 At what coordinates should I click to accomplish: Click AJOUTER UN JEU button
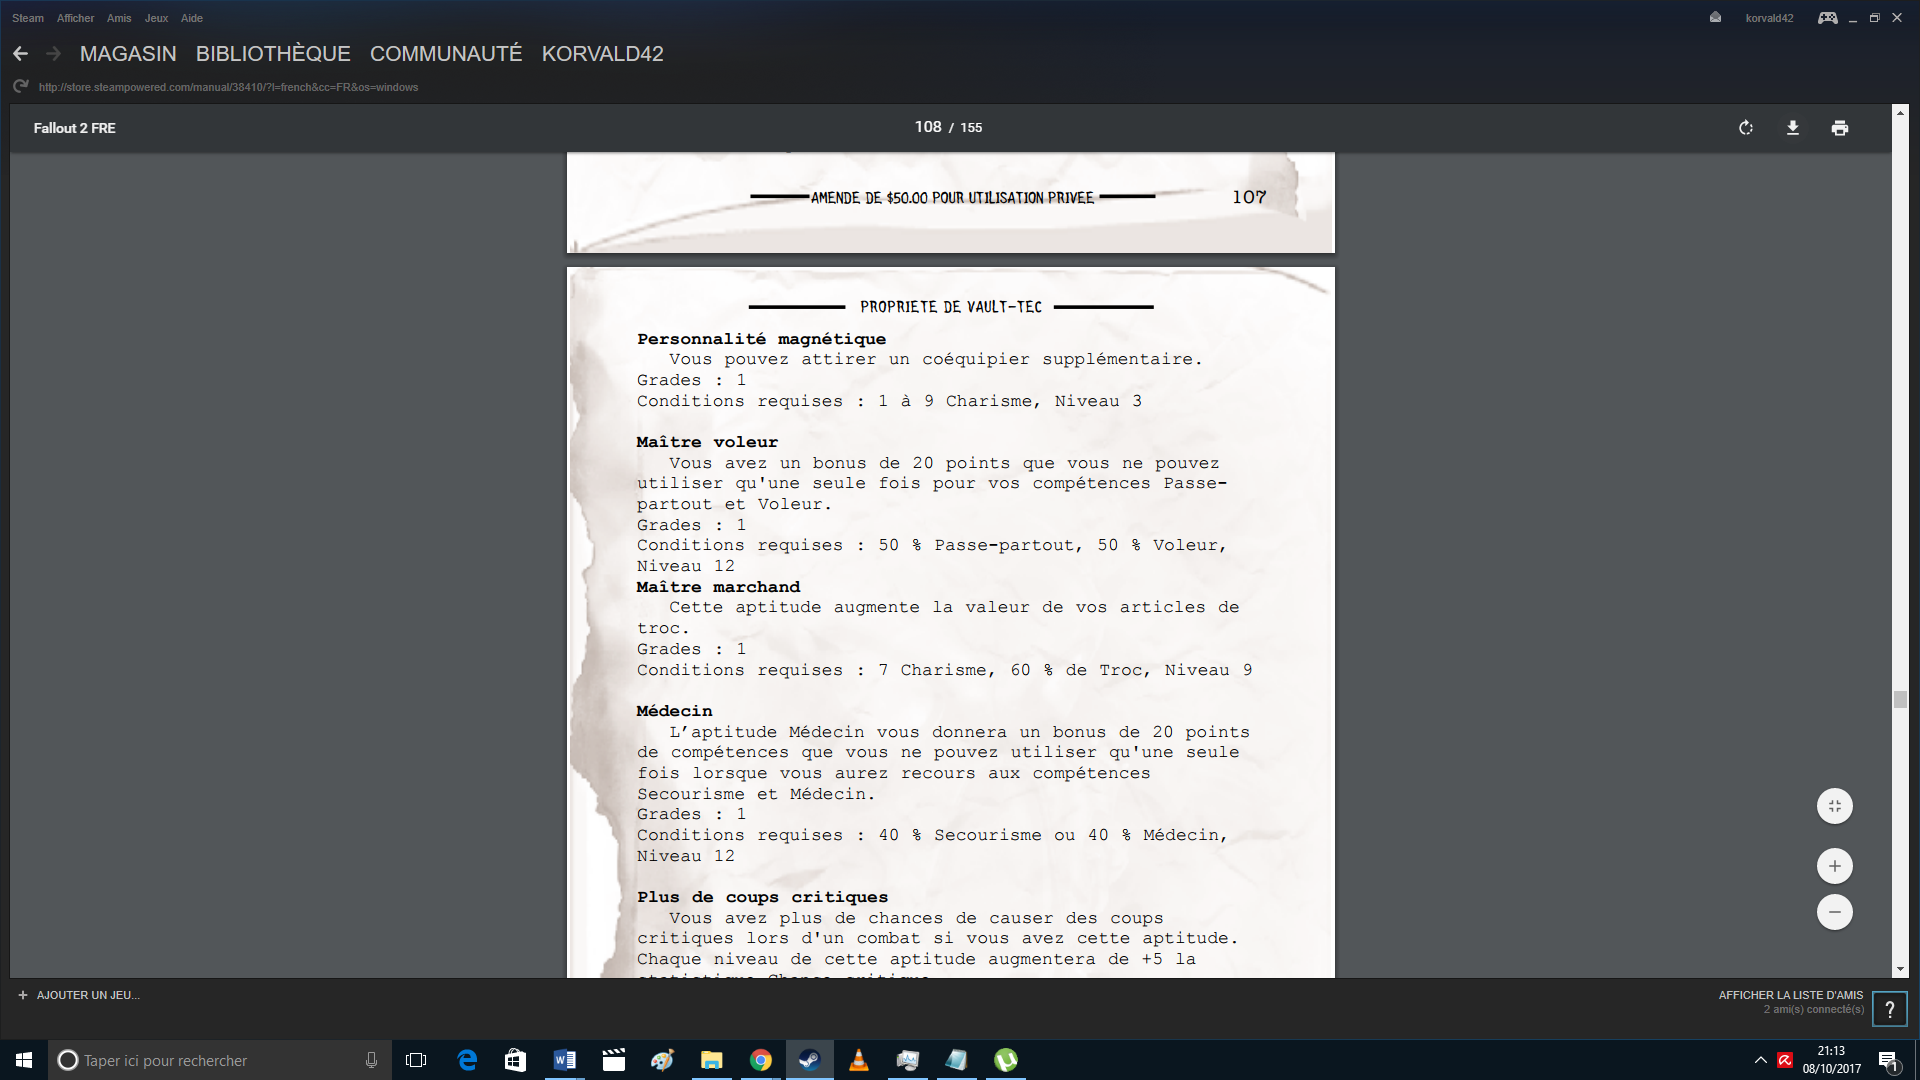79,995
